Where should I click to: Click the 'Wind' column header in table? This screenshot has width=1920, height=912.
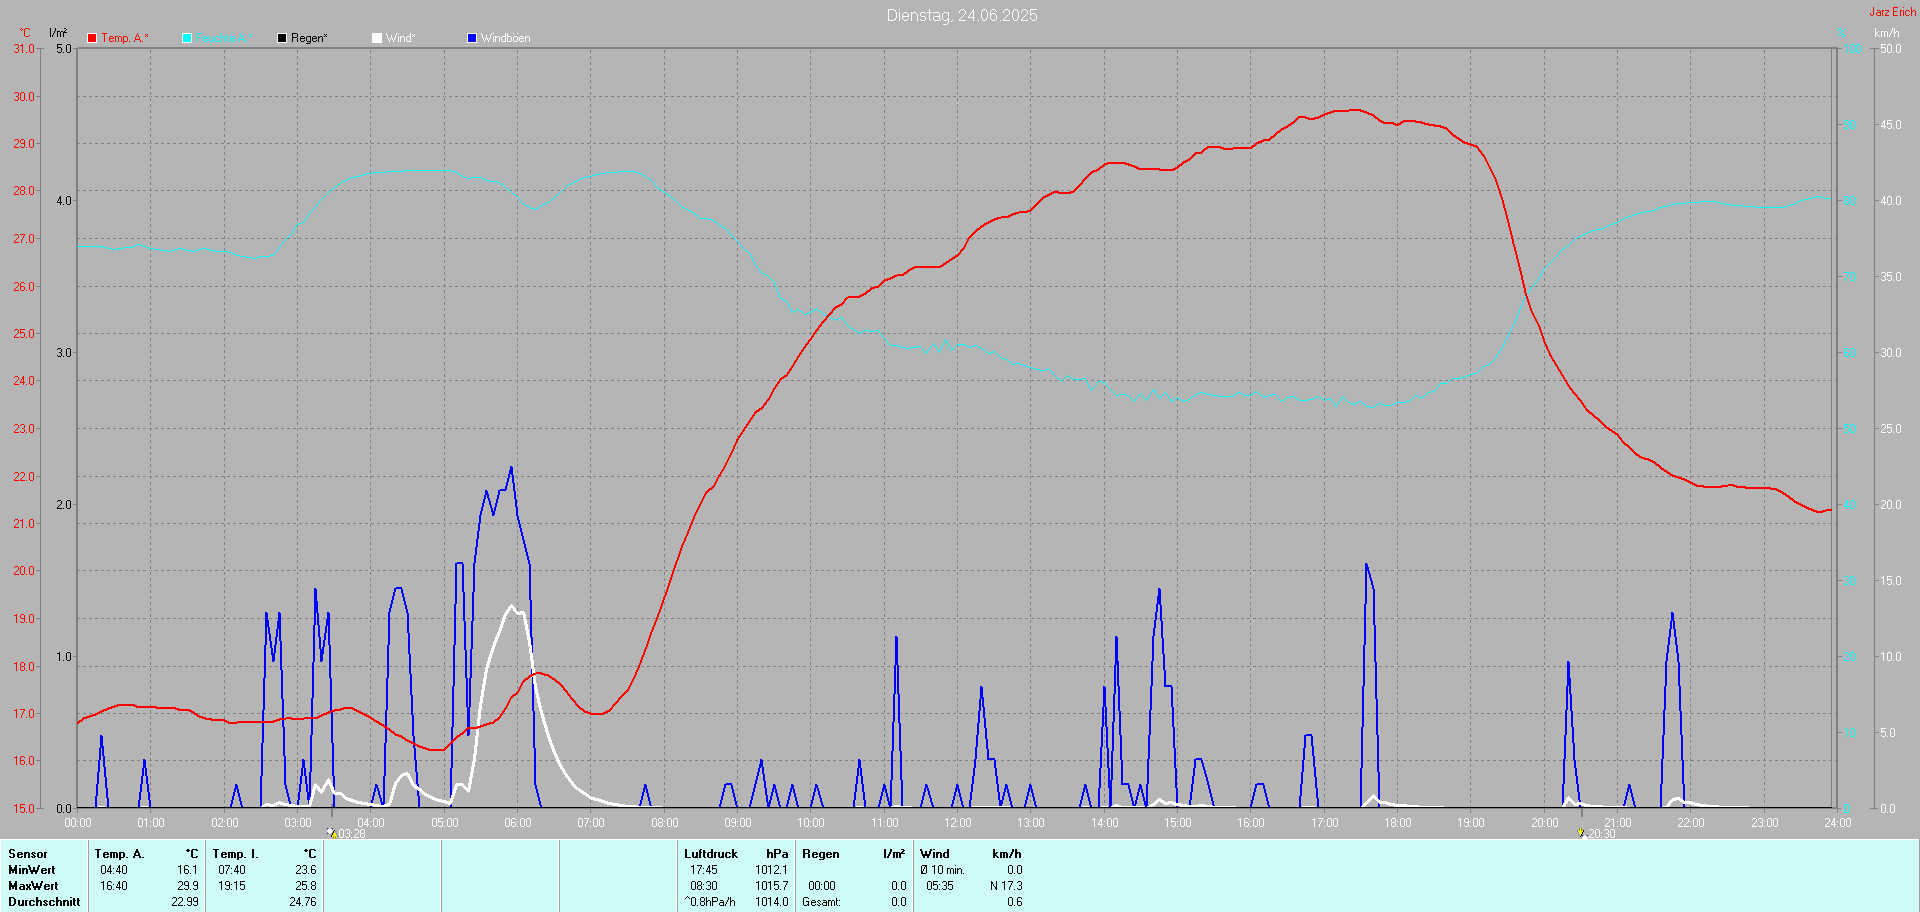(935, 854)
